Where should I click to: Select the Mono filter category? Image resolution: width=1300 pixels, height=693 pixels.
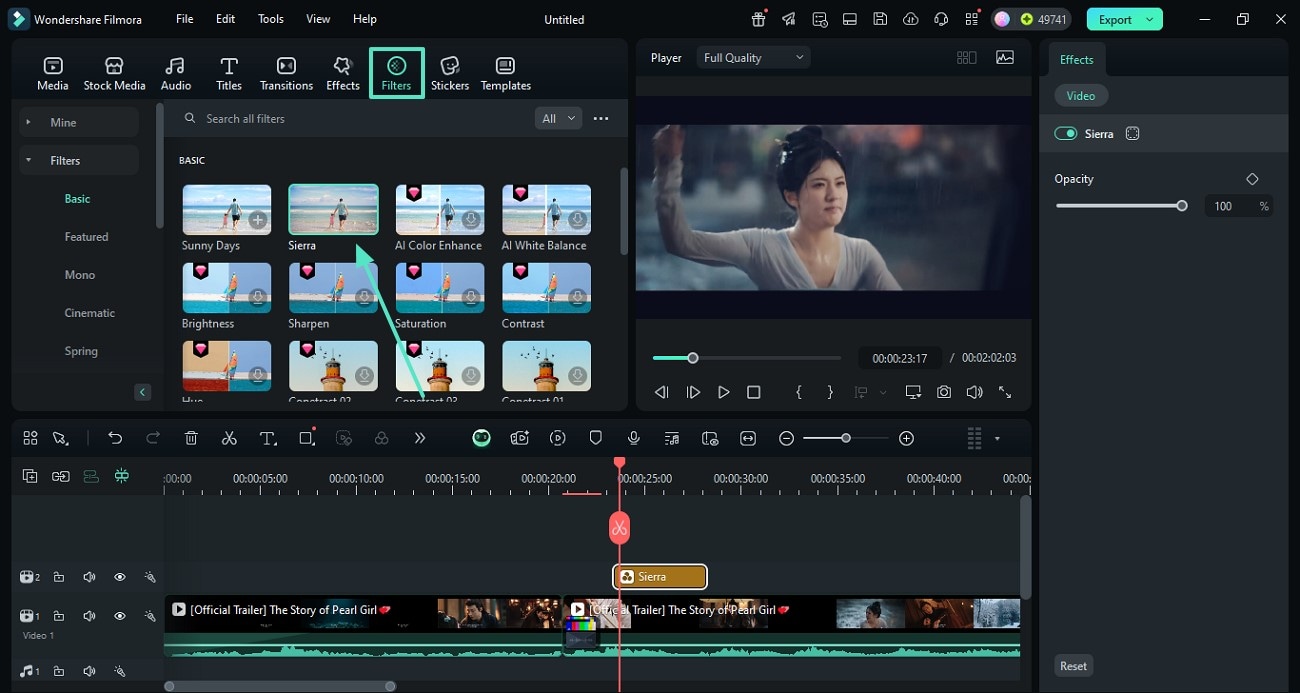pos(80,275)
